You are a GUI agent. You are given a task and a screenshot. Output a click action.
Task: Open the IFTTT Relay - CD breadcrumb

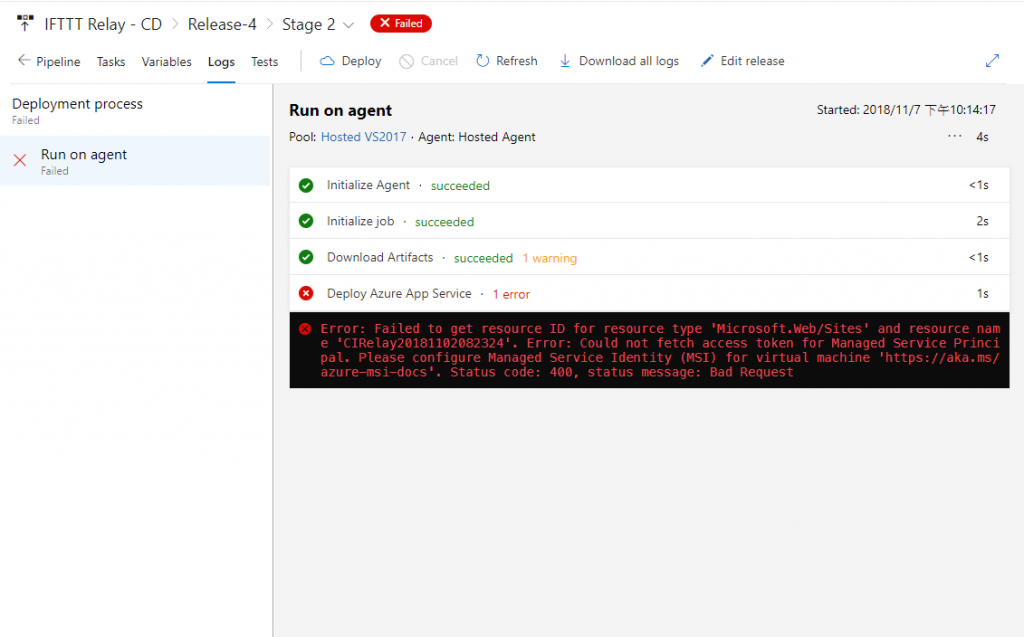103,24
